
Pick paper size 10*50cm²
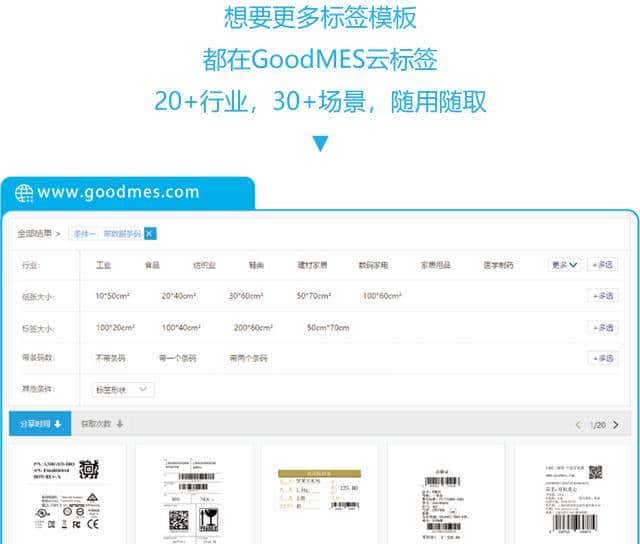112,296
